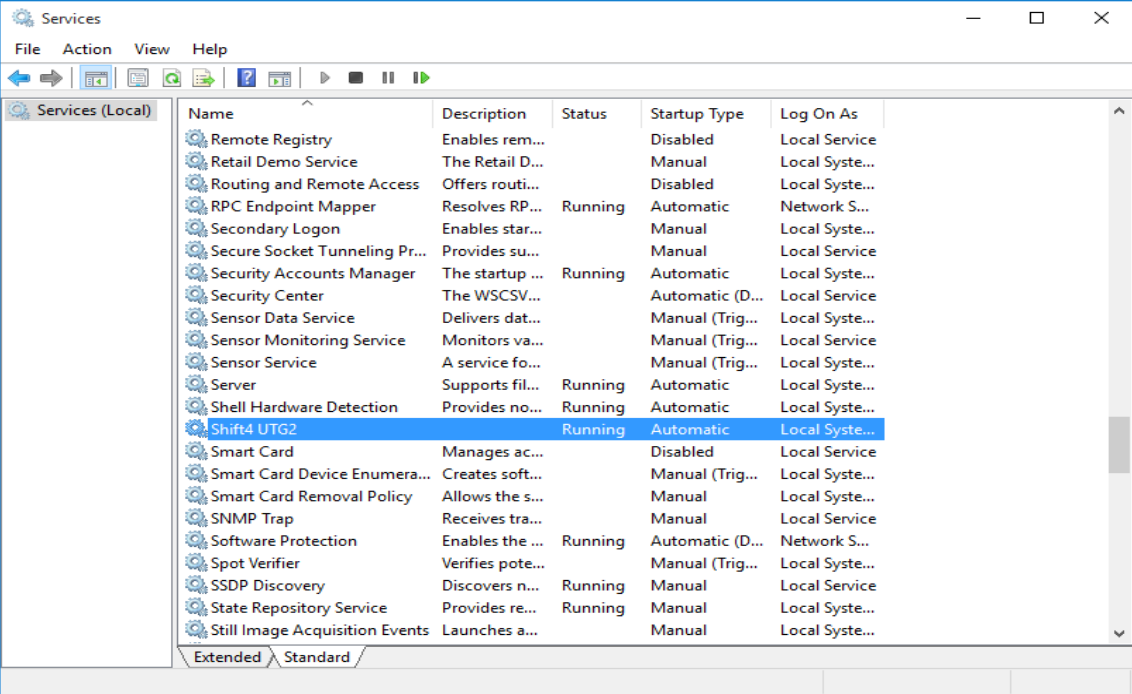1132x694 pixels.
Task: Select Services (Local) in the tree
Action: 93,110
